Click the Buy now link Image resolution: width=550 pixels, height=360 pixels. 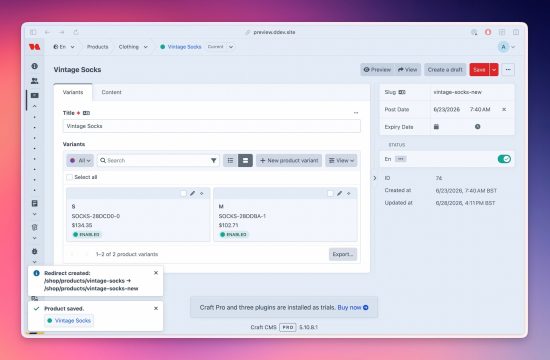[353, 307]
